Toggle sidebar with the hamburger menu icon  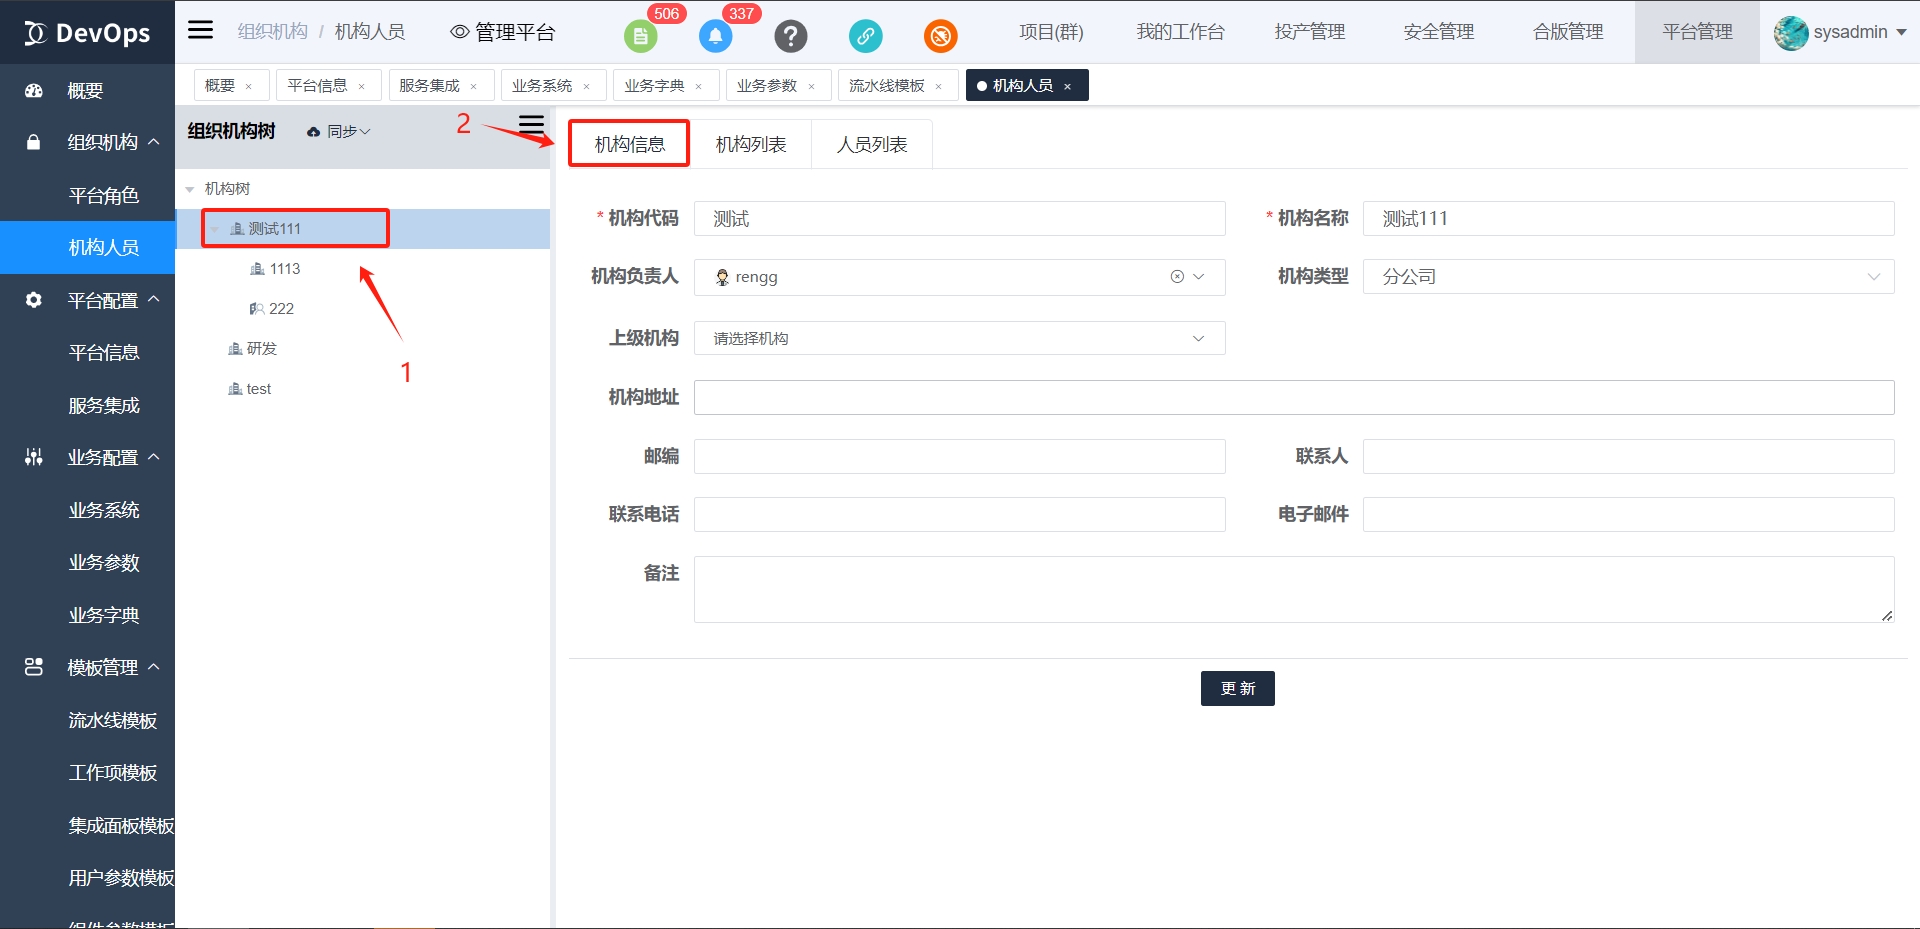pos(201,30)
